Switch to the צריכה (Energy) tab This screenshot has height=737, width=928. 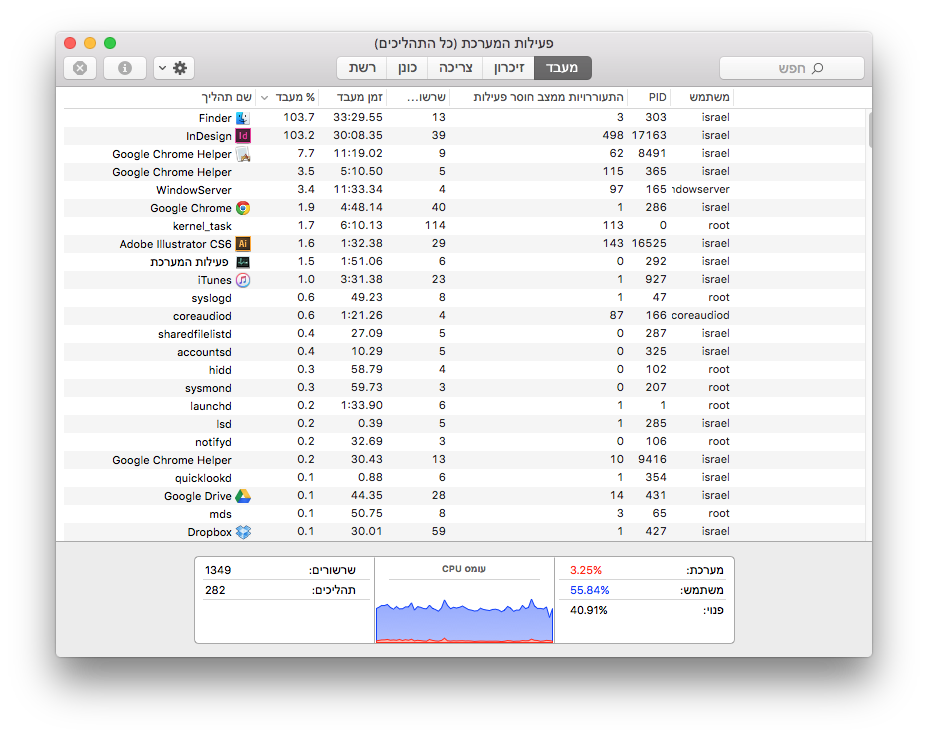pos(456,68)
